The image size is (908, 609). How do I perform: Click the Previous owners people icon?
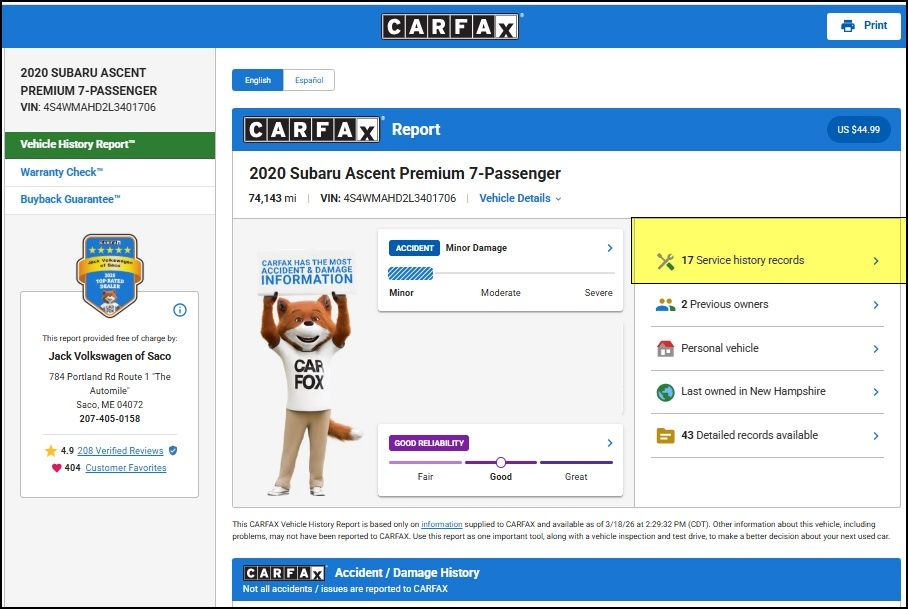tap(665, 305)
